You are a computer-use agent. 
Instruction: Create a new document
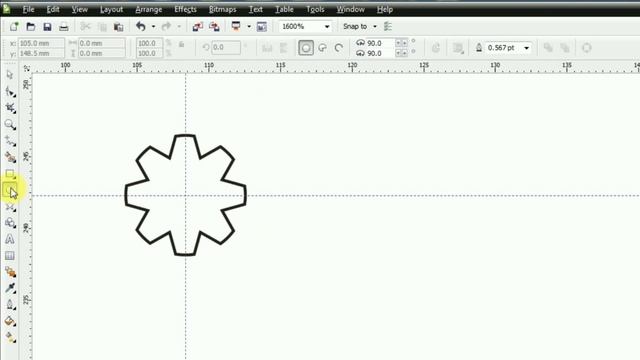pyautogui.click(x=14, y=27)
